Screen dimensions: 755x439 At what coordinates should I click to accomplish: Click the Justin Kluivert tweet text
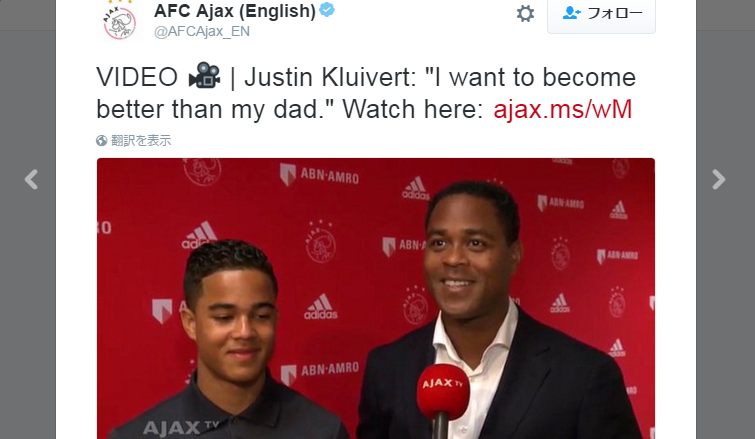366,93
